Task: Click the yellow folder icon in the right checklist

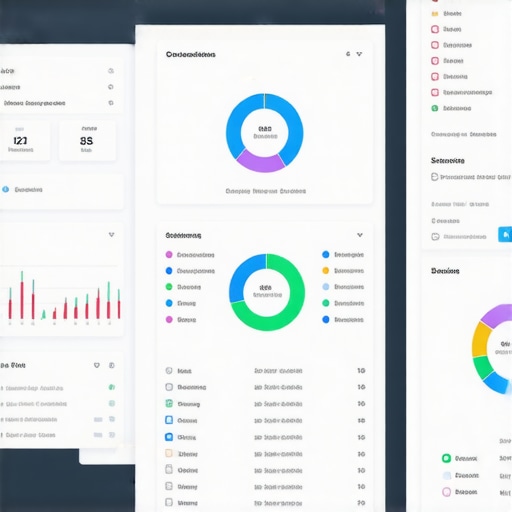Action: pyautogui.click(x=435, y=14)
